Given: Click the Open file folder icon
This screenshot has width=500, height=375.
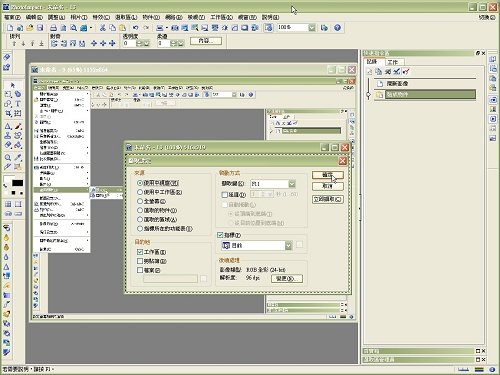Looking at the screenshot, I should pyautogui.click(x=30, y=28).
